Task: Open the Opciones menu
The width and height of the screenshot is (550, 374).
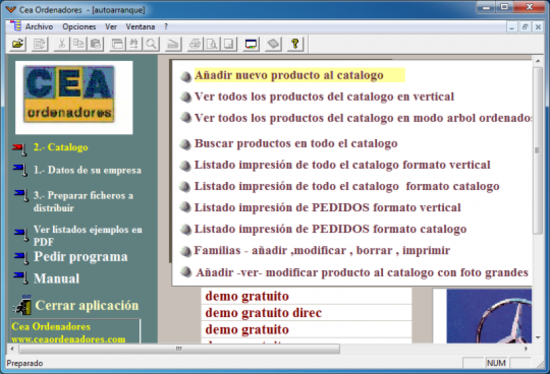Action: 79,27
